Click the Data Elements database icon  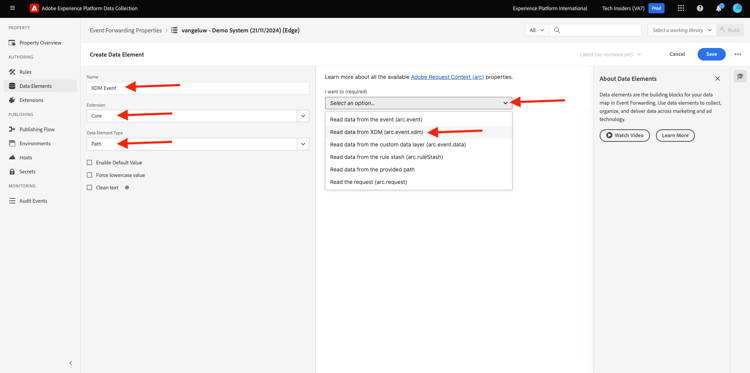pyautogui.click(x=12, y=86)
